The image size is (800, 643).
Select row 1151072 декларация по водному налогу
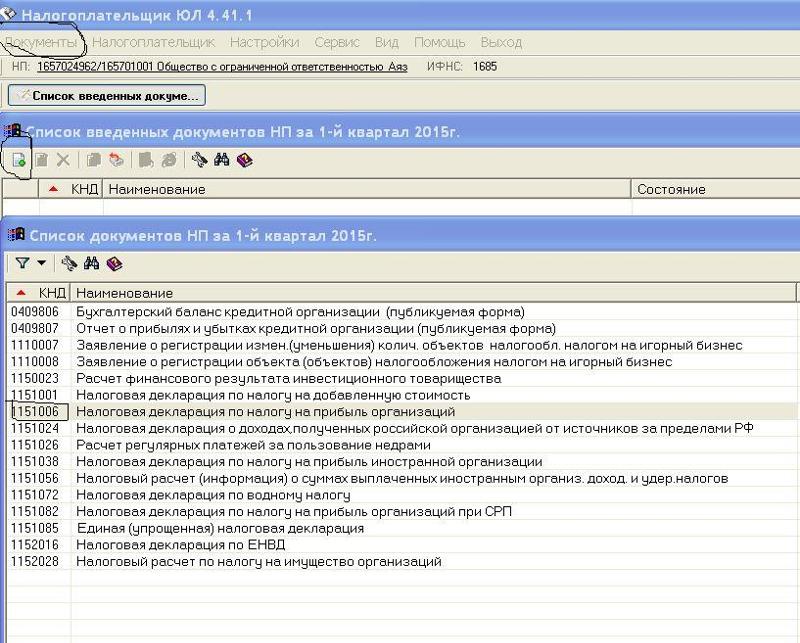403,495
